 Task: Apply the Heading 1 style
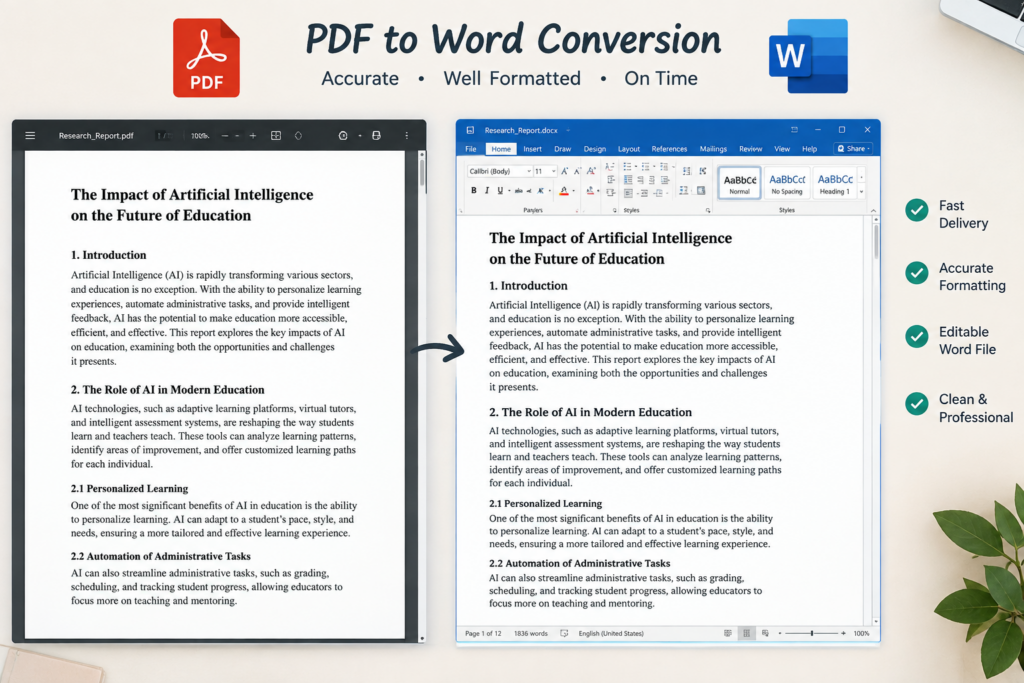[x=835, y=182]
